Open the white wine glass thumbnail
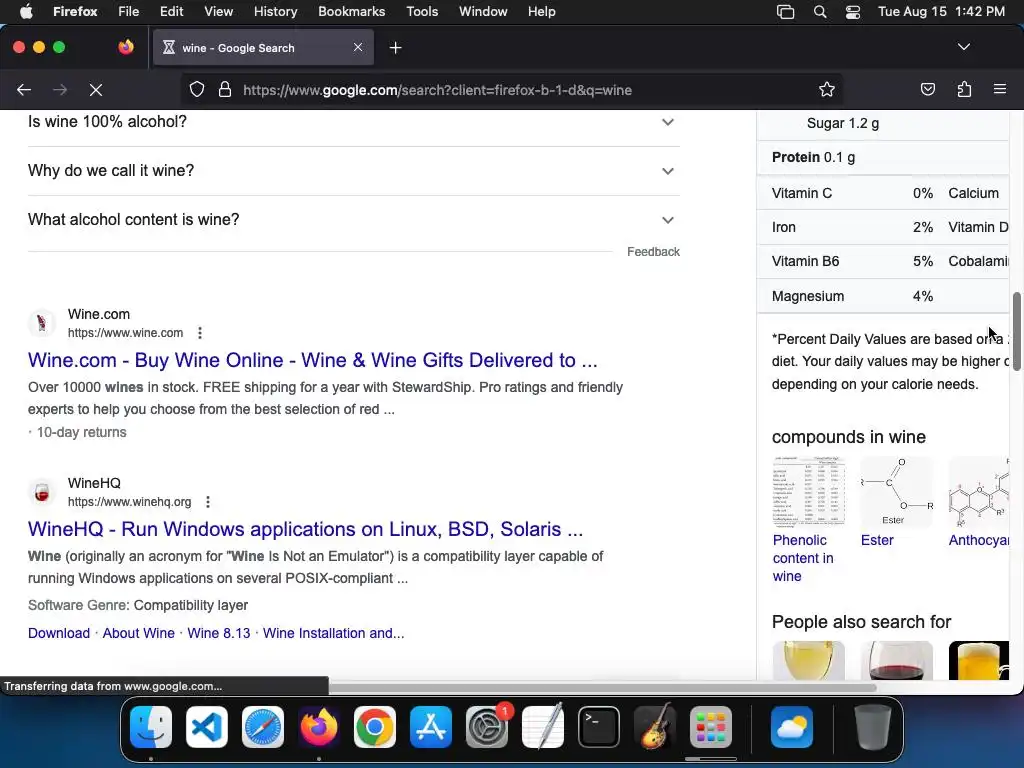1024x768 pixels. coord(808,660)
